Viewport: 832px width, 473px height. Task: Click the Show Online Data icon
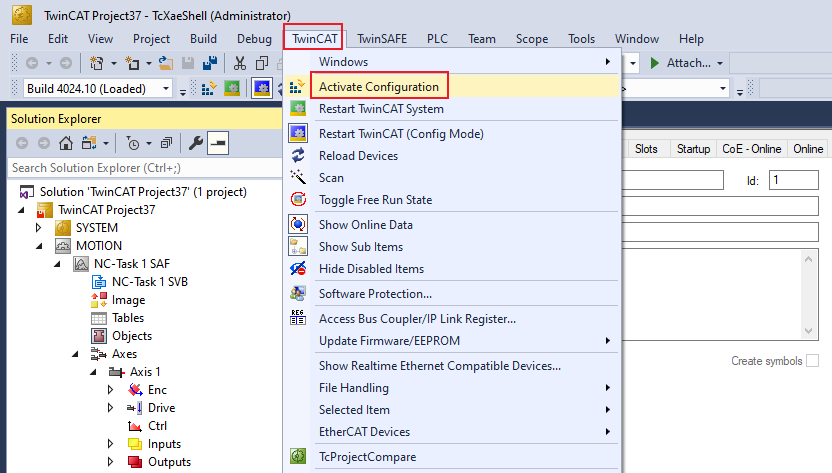(298, 225)
